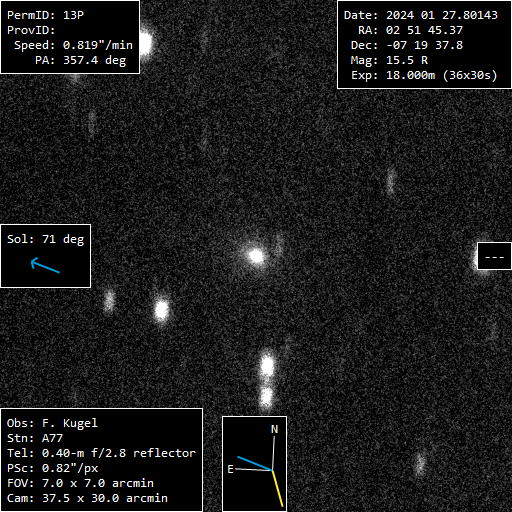Click the observer name F. Kugel

(x=70, y=423)
